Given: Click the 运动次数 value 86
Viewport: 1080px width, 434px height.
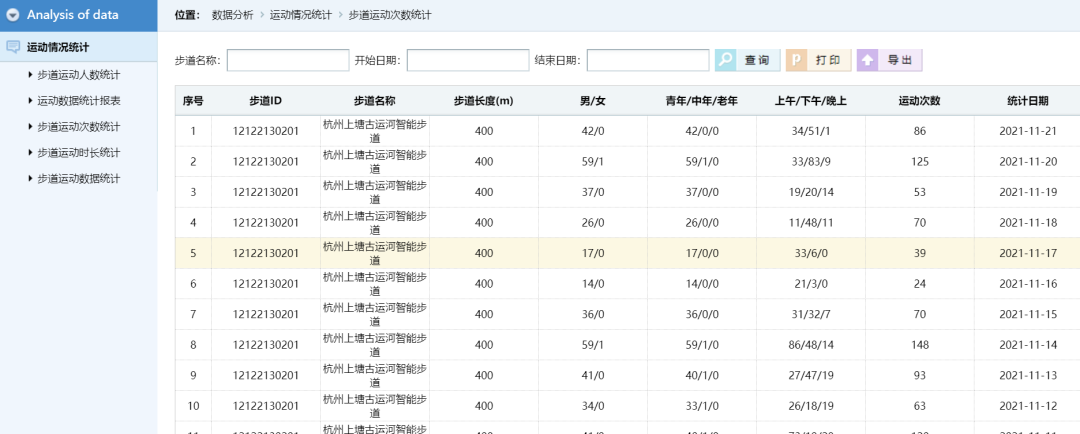Looking at the screenshot, I should pyautogui.click(x=920, y=131).
